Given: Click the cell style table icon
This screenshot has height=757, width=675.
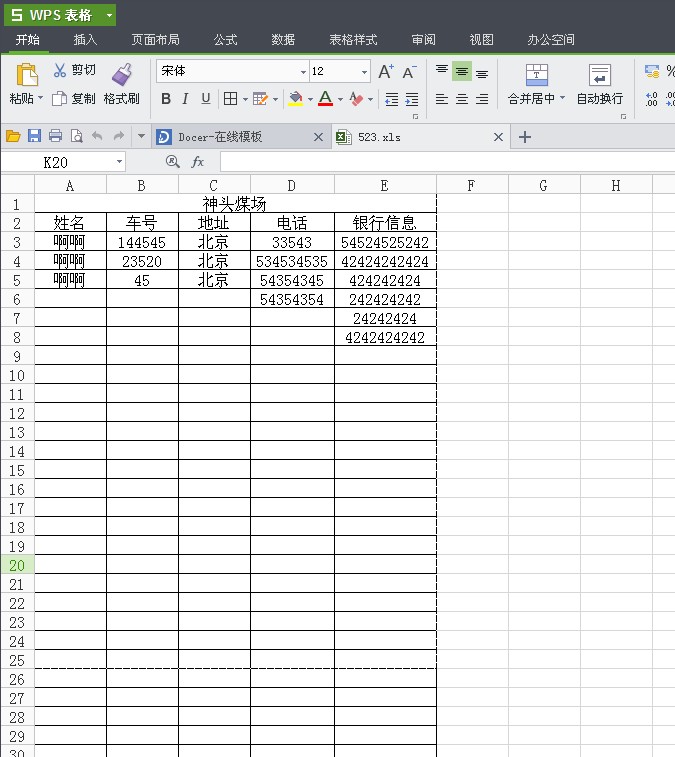Looking at the screenshot, I should coord(260,99).
